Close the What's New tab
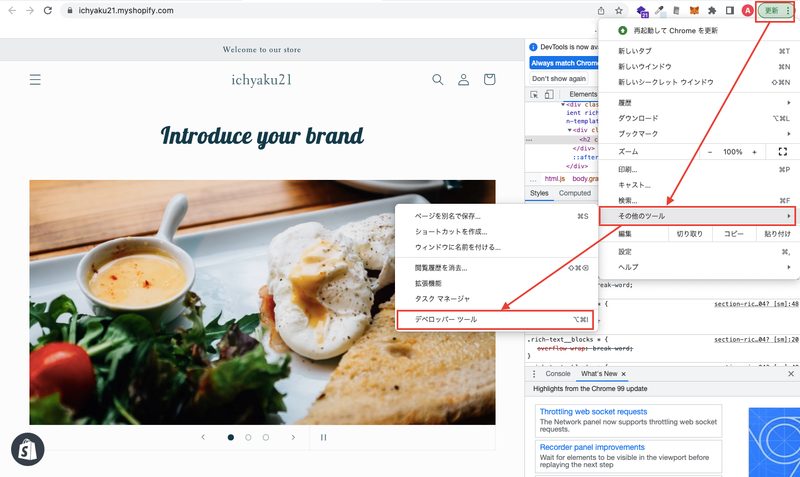The image size is (800, 477). tap(623, 374)
